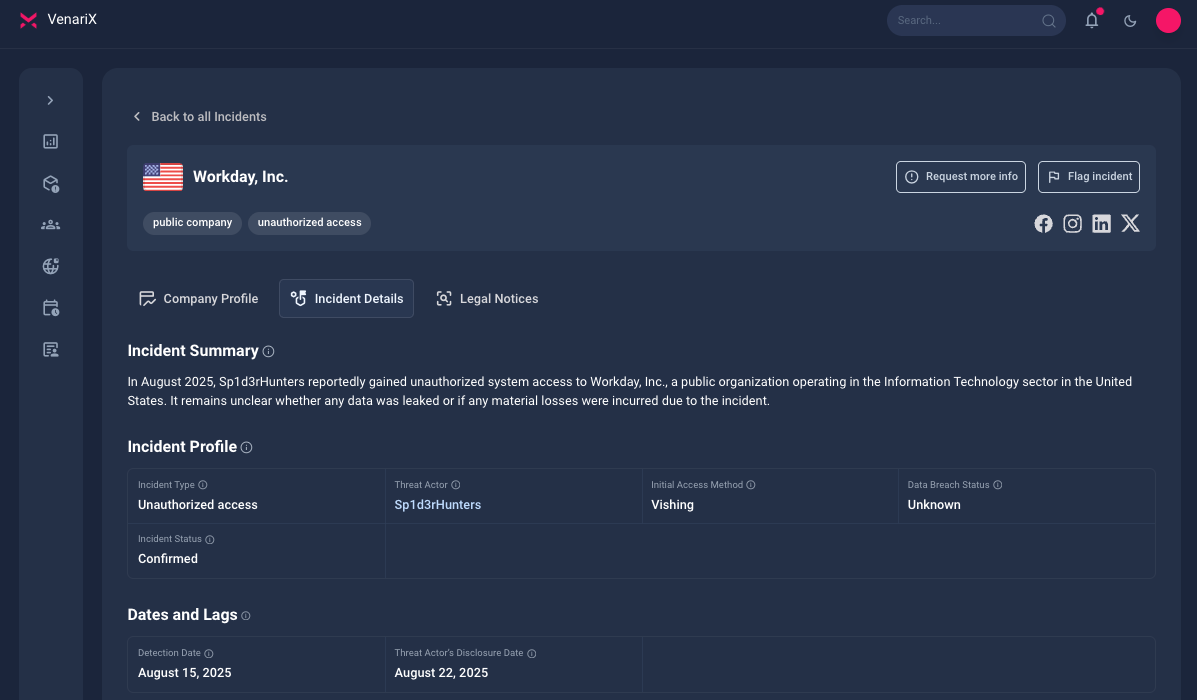Switch to the Legal Notices tab
This screenshot has width=1197, height=700.
coord(487,298)
